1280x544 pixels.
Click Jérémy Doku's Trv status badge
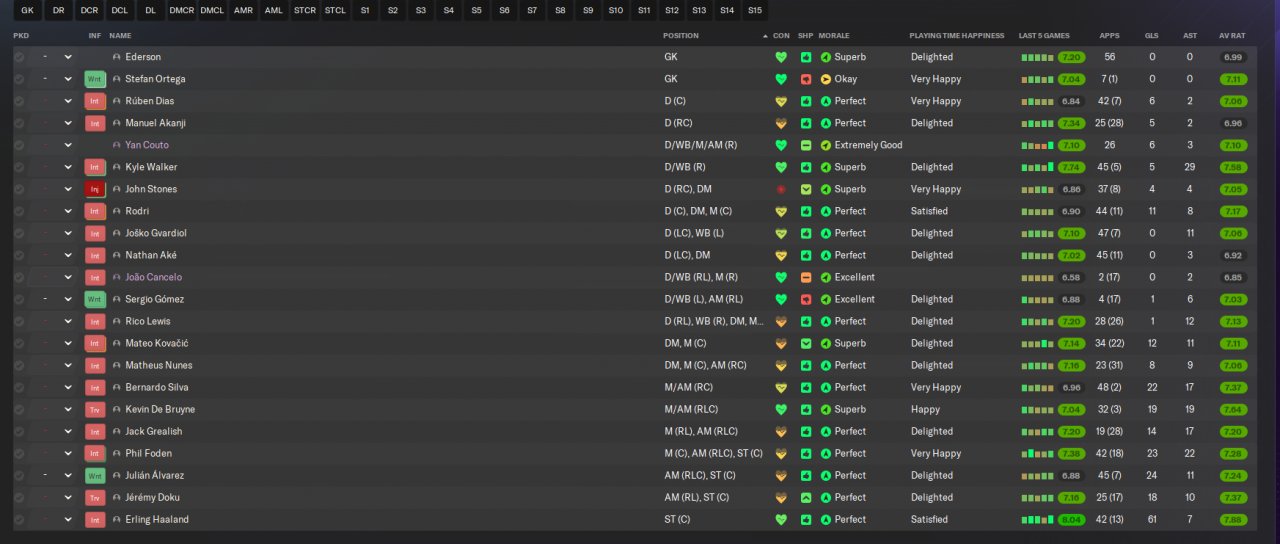(x=95, y=497)
